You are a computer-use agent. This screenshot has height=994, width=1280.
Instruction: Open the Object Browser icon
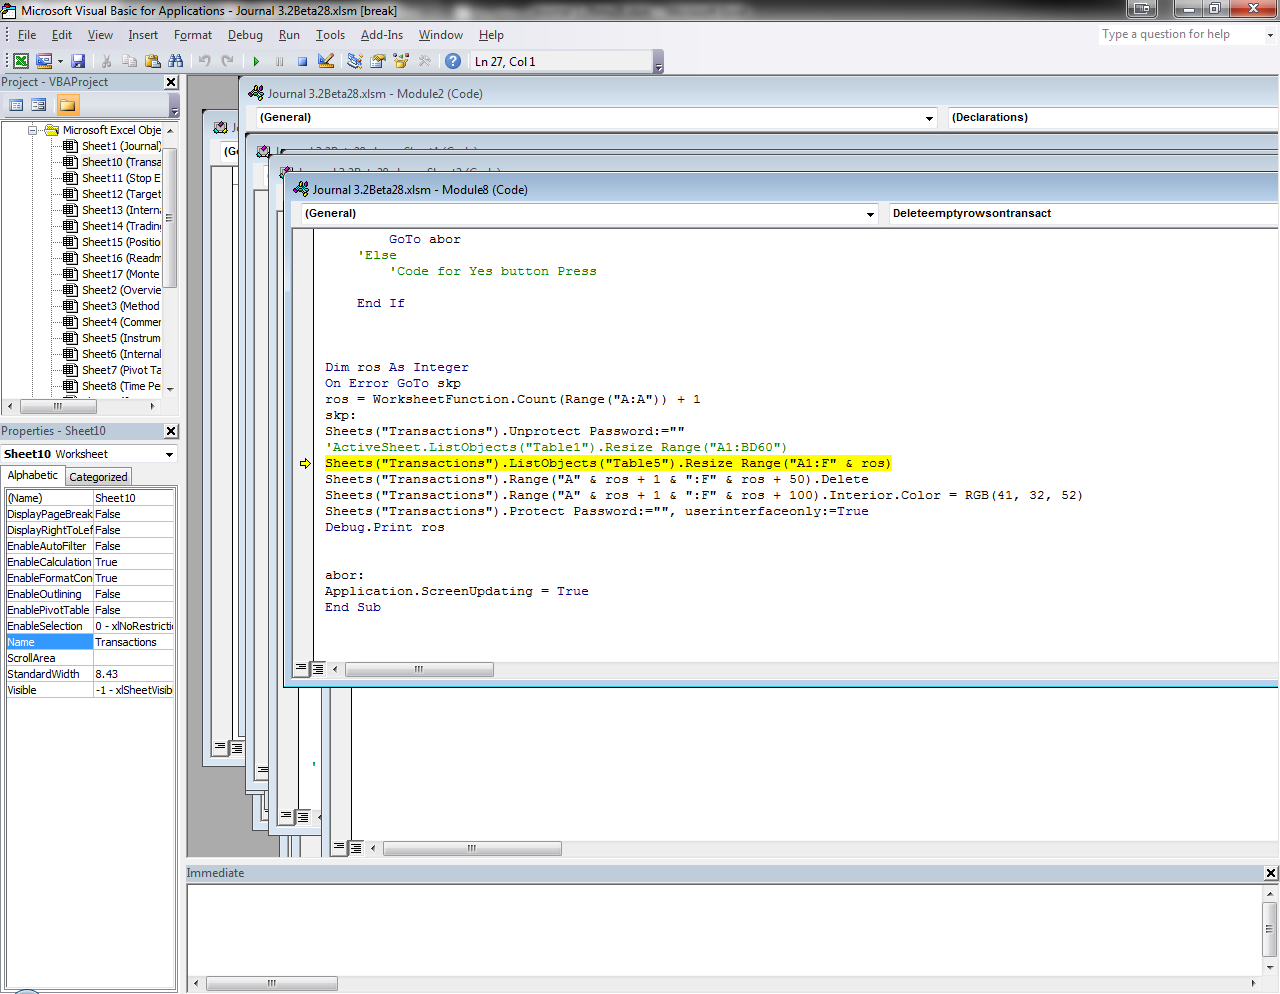pyautogui.click(x=401, y=61)
